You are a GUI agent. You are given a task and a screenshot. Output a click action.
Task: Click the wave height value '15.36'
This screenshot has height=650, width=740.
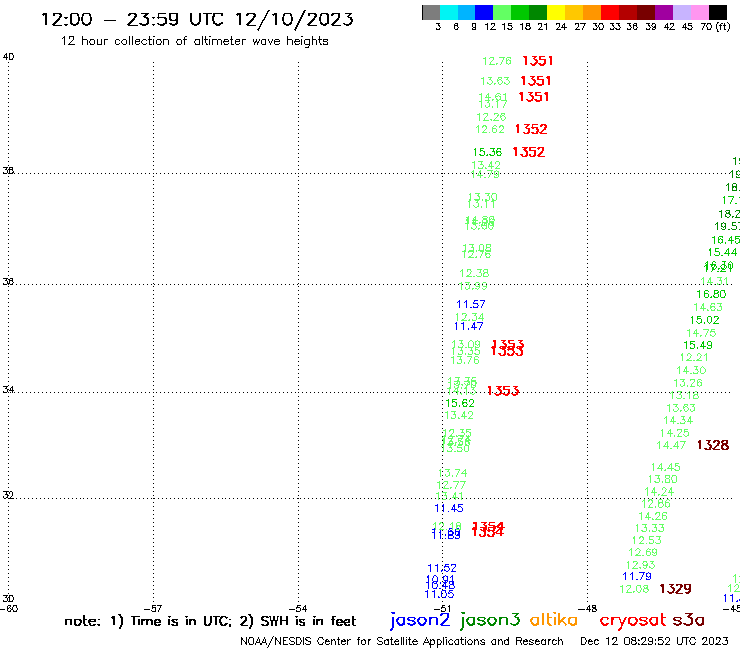(488, 152)
